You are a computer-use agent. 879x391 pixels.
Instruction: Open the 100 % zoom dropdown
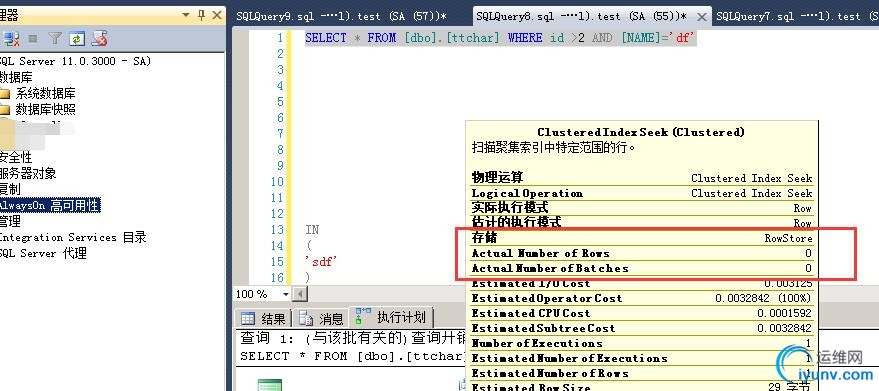click(x=285, y=294)
